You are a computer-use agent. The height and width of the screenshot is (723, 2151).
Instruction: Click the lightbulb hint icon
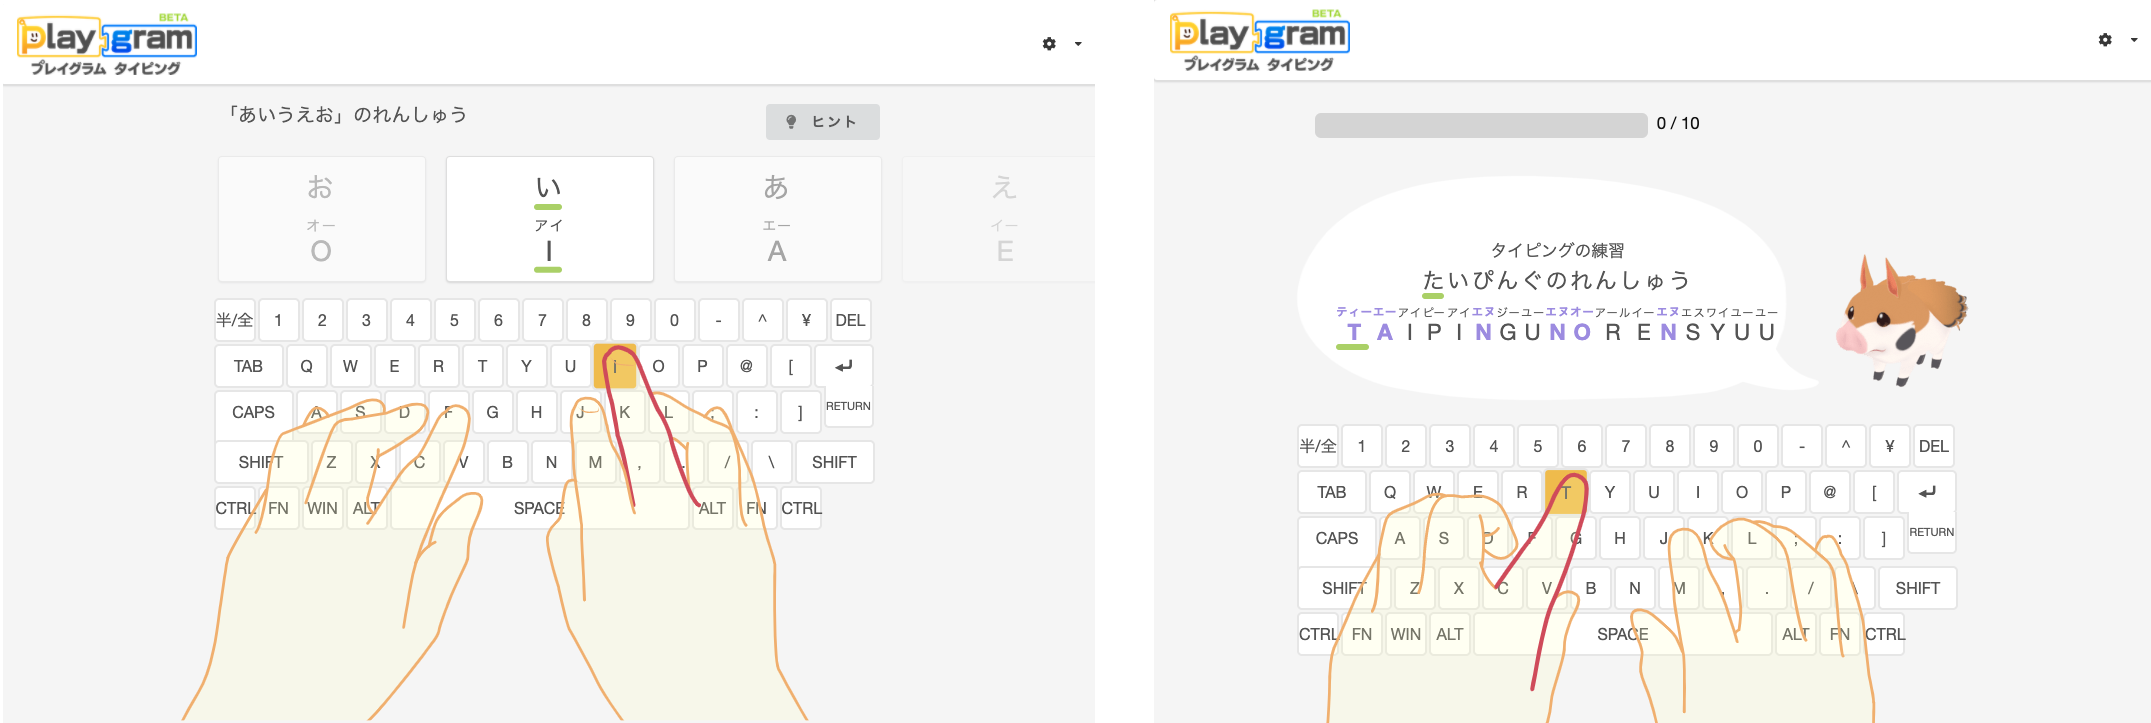pyautogui.click(x=791, y=122)
